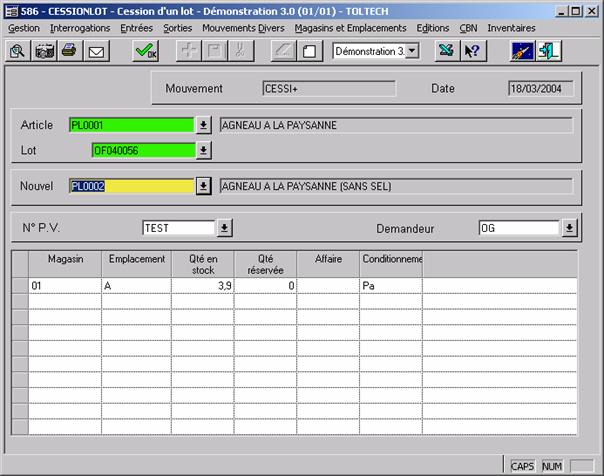Click the context help question-mark icon

(x=472, y=51)
